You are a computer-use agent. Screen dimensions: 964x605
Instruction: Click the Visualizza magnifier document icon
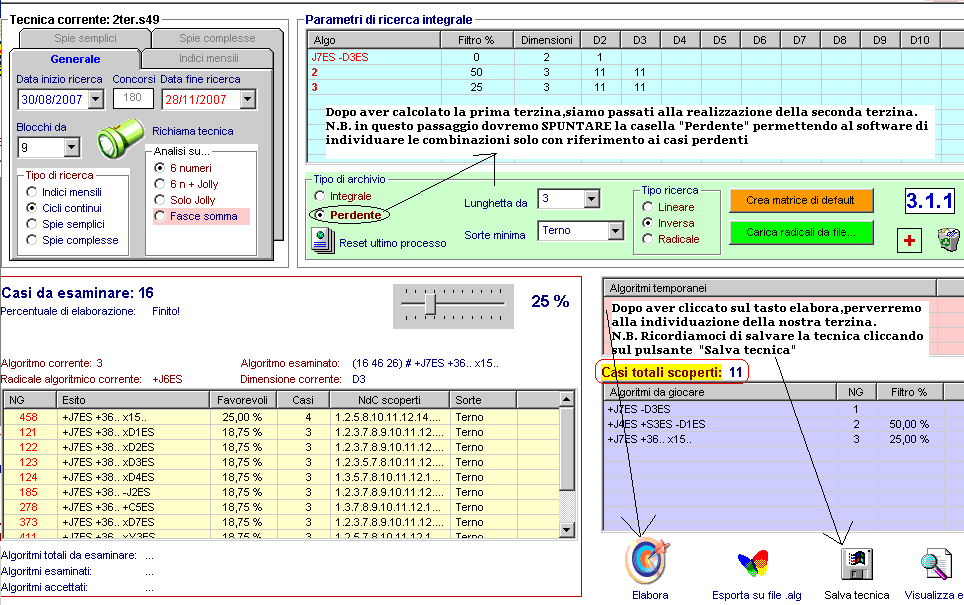coord(935,564)
